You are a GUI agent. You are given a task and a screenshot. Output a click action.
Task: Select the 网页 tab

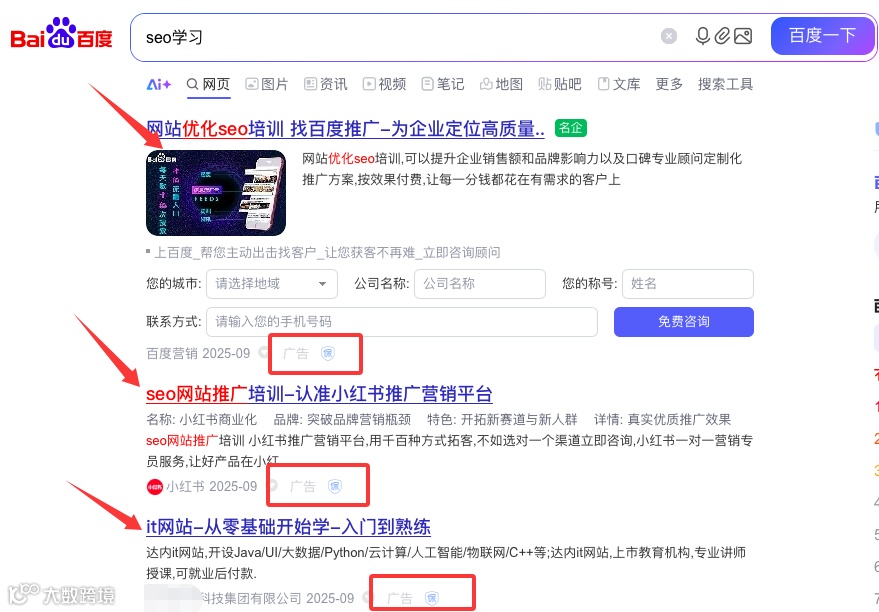click(209, 85)
